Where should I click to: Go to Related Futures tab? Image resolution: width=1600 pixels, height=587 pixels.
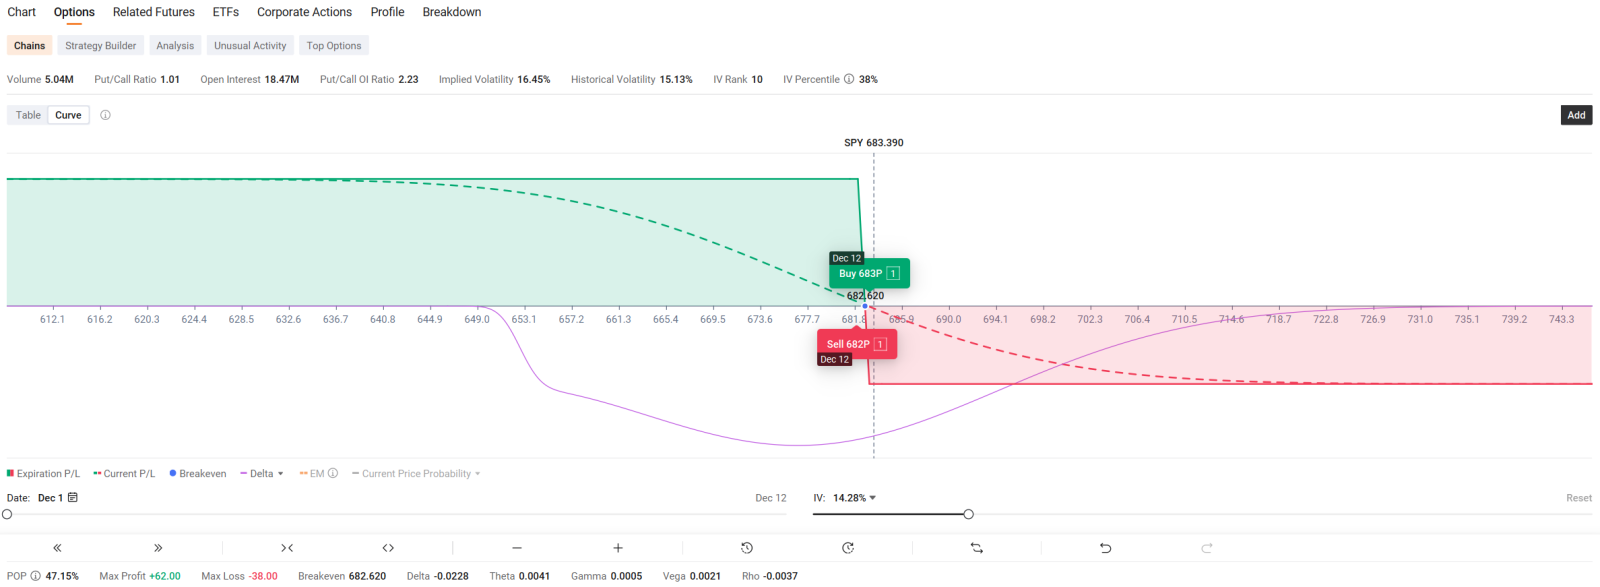click(x=154, y=12)
